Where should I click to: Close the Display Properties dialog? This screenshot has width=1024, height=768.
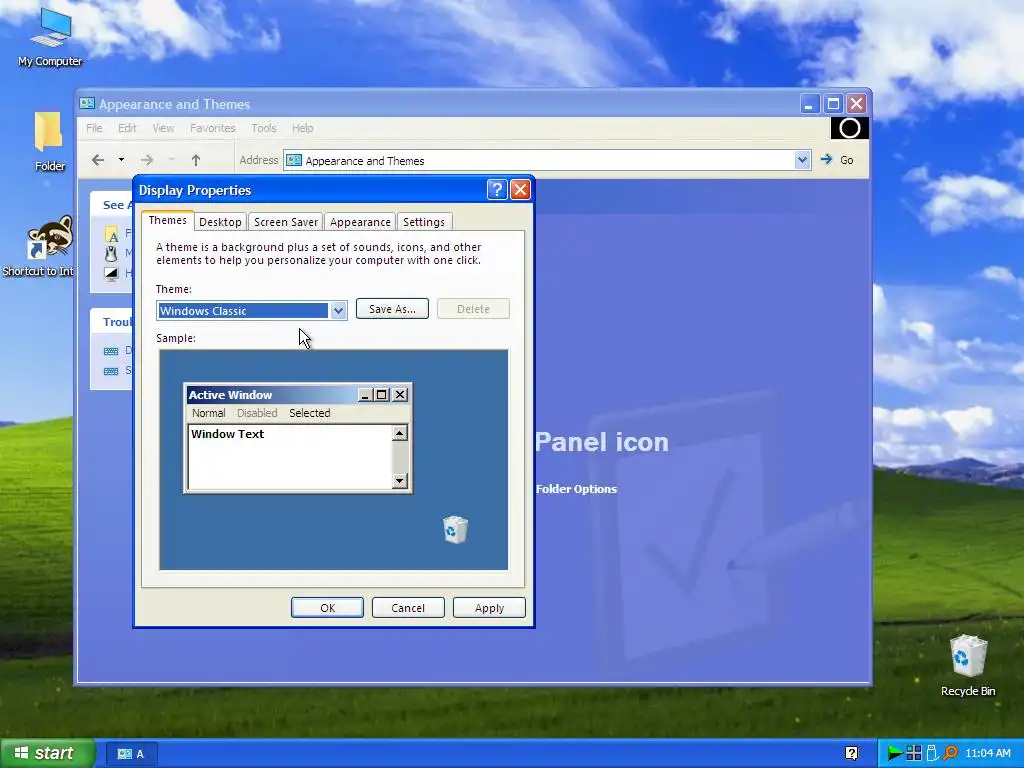coord(520,190)
